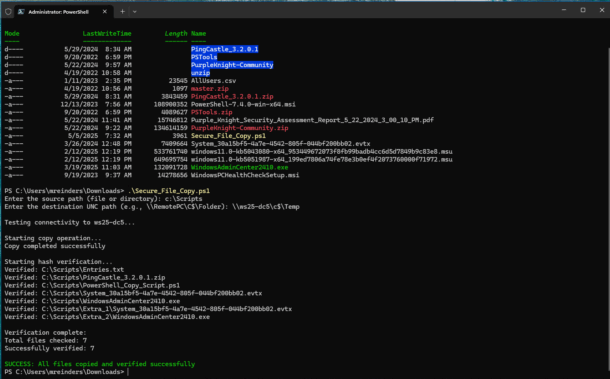The height and width of the screenshot is (379, 610).
Task: Click the source path value c:\Scripts
Action: click(x=184, y=199)
